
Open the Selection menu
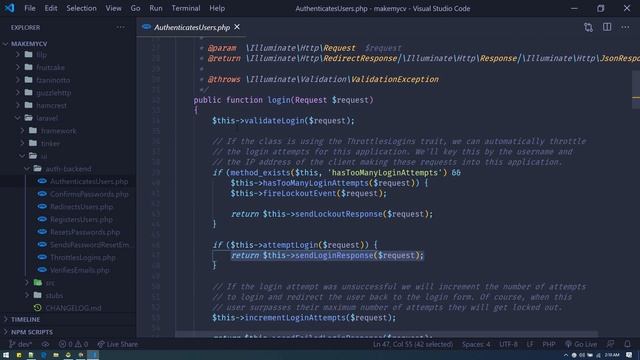click(81, 8)
